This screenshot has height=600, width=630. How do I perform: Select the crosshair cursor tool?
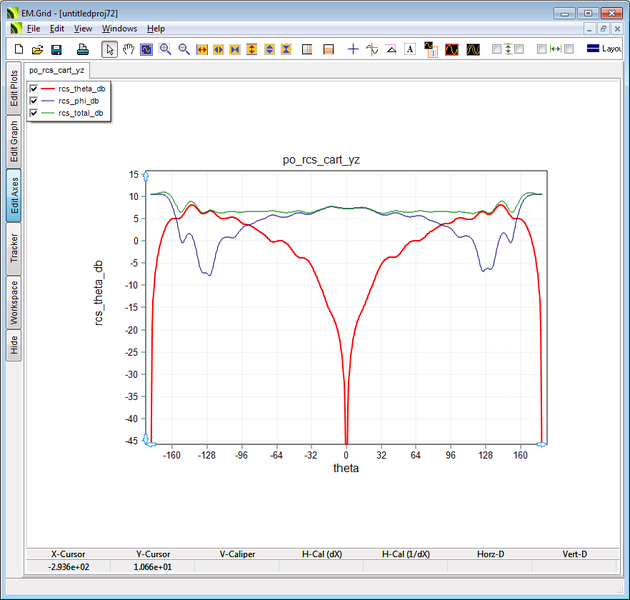(x=352, y=49)
